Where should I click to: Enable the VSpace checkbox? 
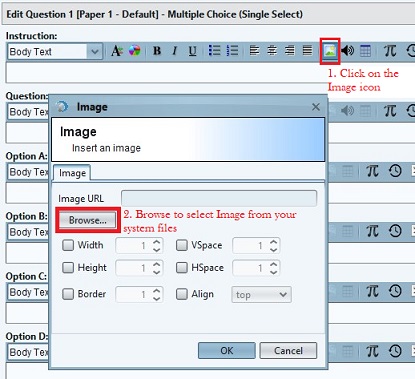click(x=182, y=246)
